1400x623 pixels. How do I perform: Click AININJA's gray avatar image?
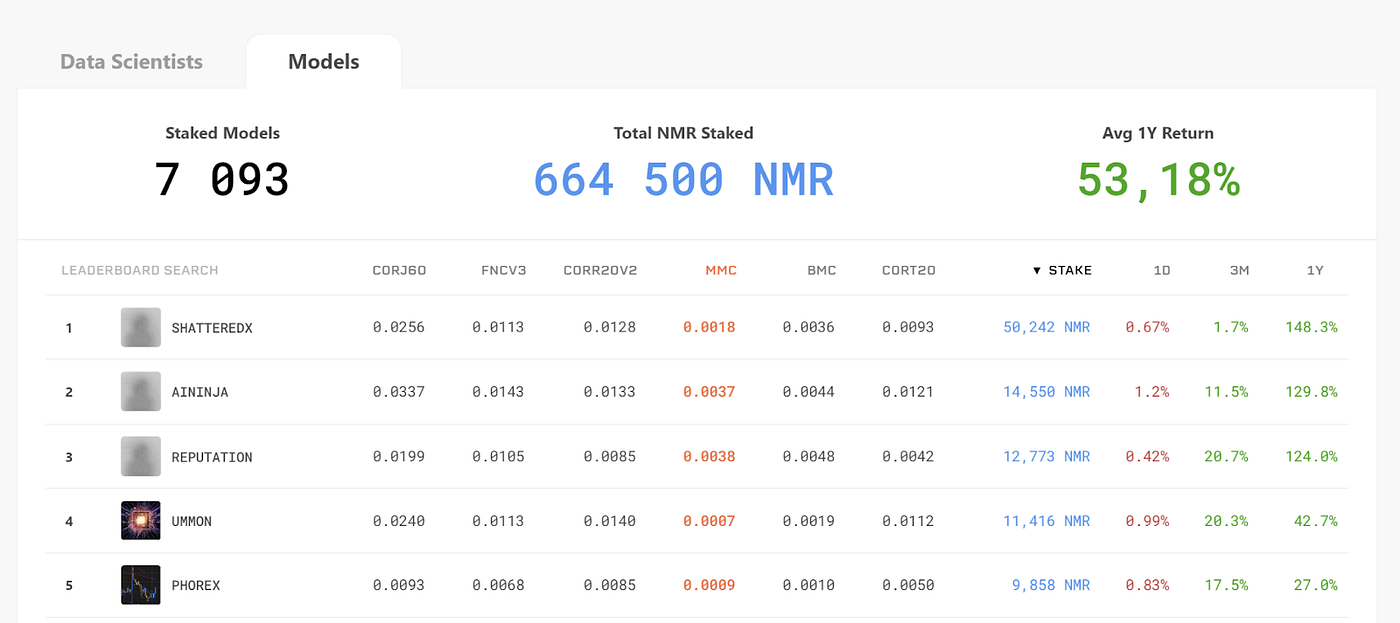tap(140, 391)
